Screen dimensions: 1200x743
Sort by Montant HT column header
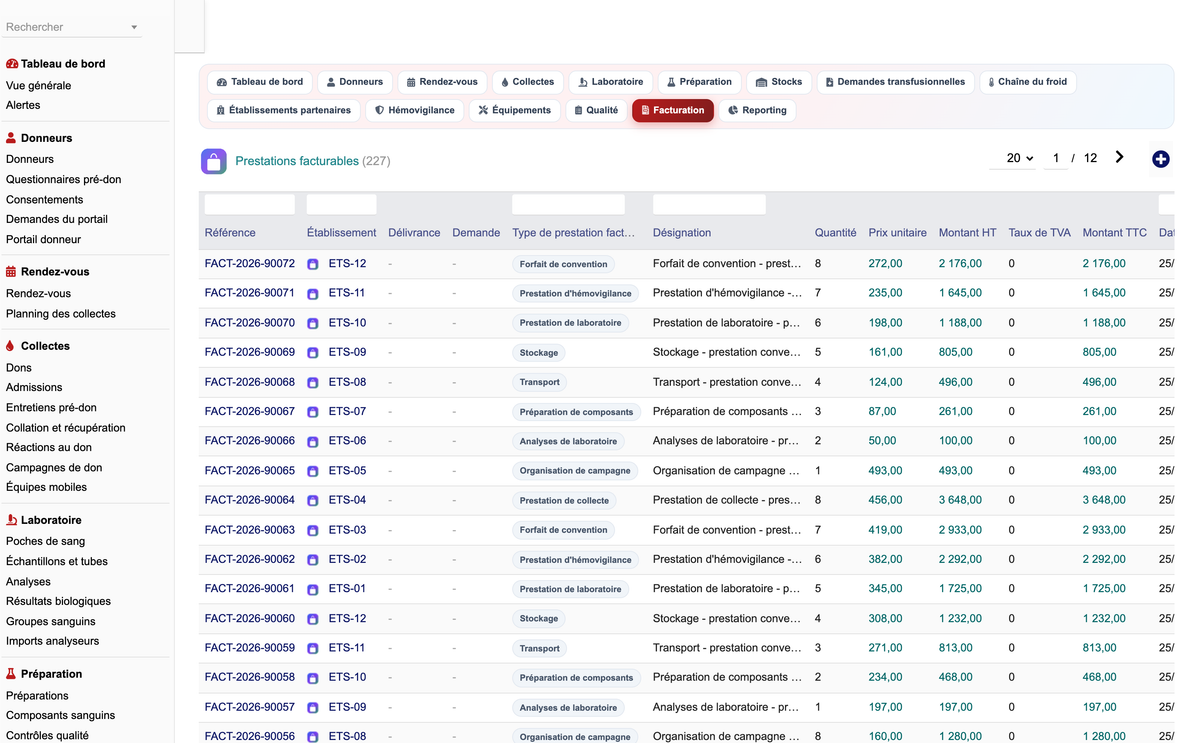click(x=967, y=233)
